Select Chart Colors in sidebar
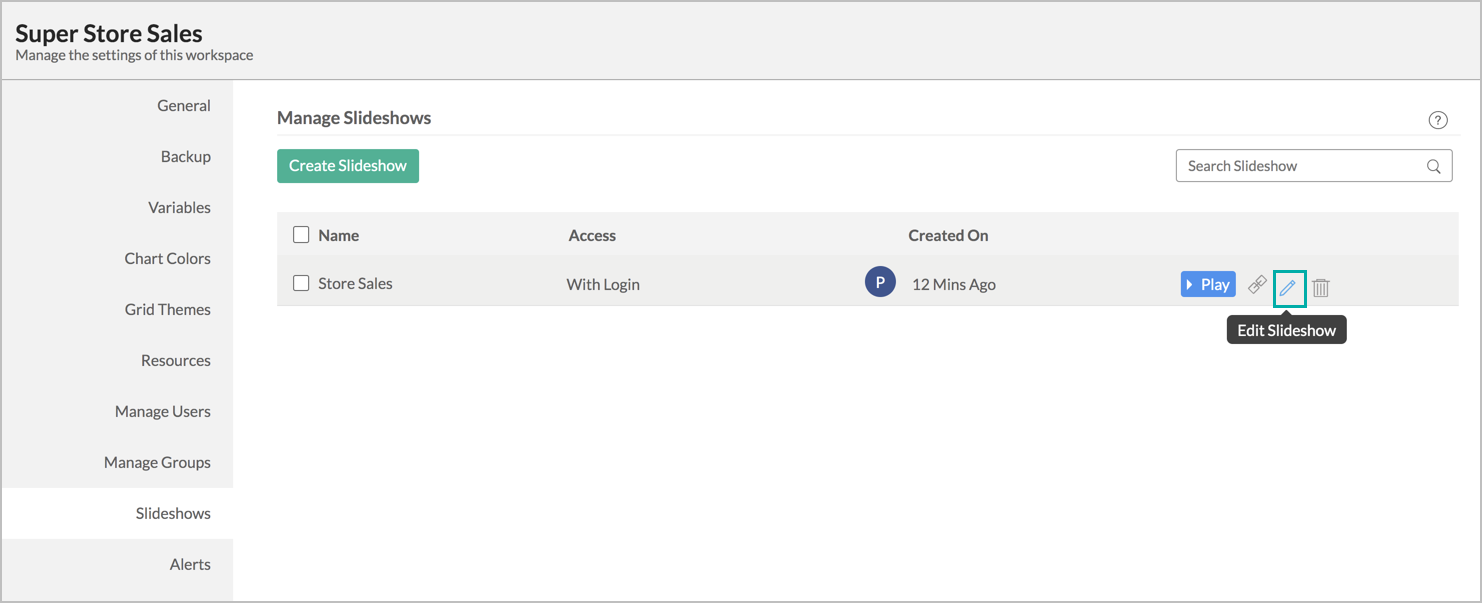The width and height of the screenshot is (1482, 603). point(167,259)
